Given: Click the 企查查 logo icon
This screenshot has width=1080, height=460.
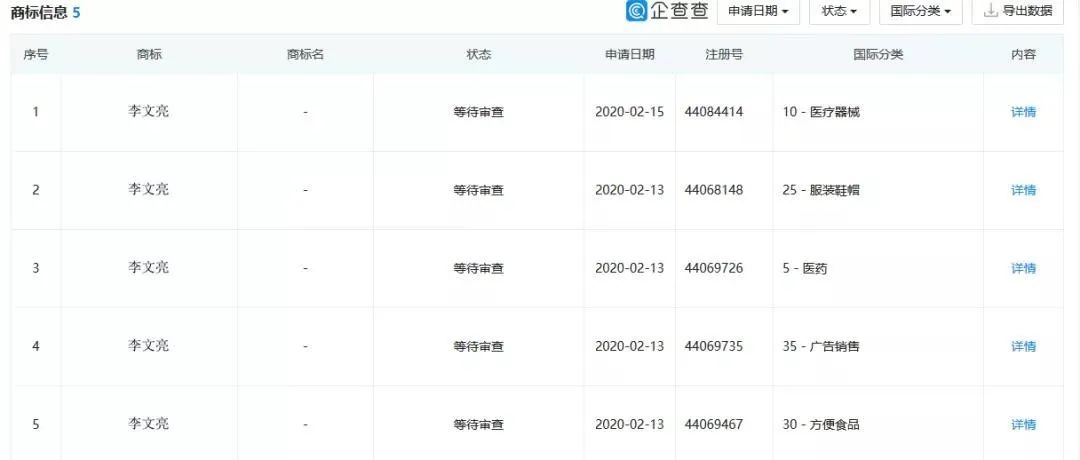Looking at the screenshot, I should point(636,11).
